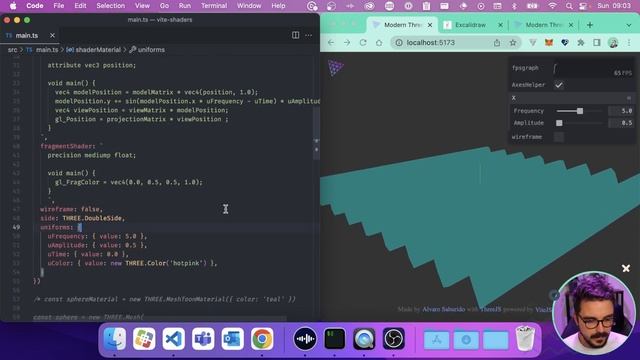The image size is (640, 360).
Task: Open the Chrome extensions puzzle icon
Action: pyautogui.click(x=581, y=42)
